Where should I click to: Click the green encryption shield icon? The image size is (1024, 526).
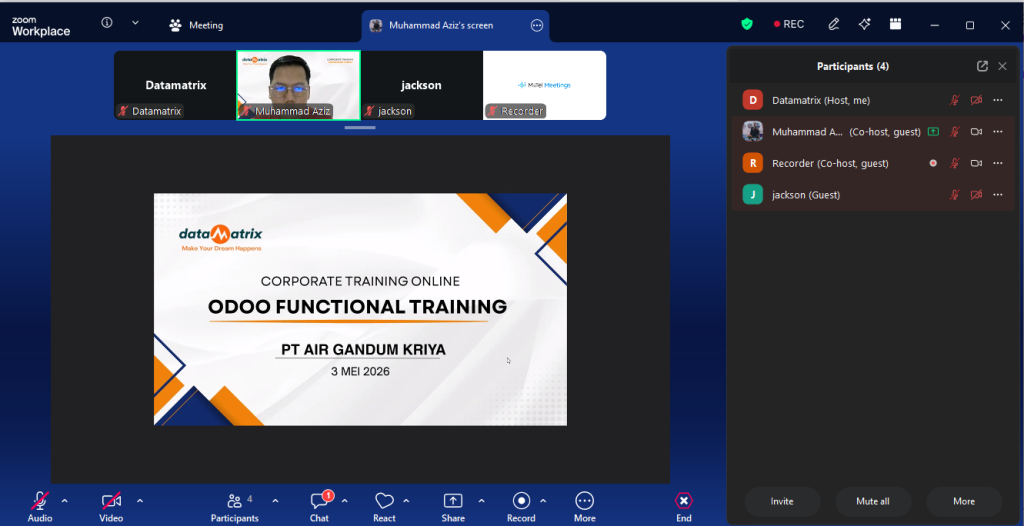[x=747, y=24]
